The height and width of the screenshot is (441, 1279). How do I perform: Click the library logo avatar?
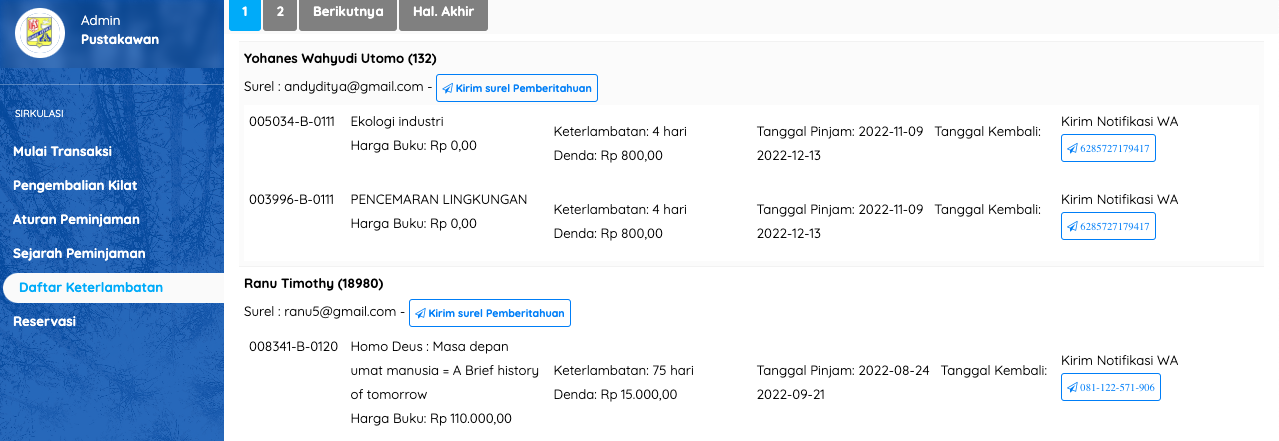click(40, 32)
